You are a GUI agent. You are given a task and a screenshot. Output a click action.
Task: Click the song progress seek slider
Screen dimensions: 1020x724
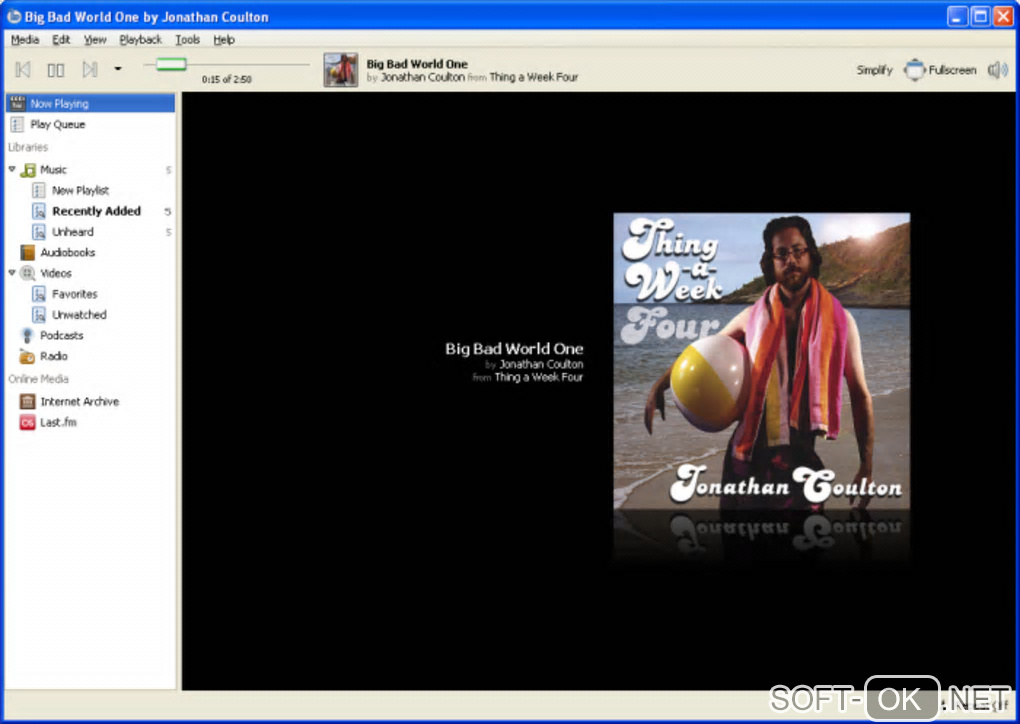point(226,64)
